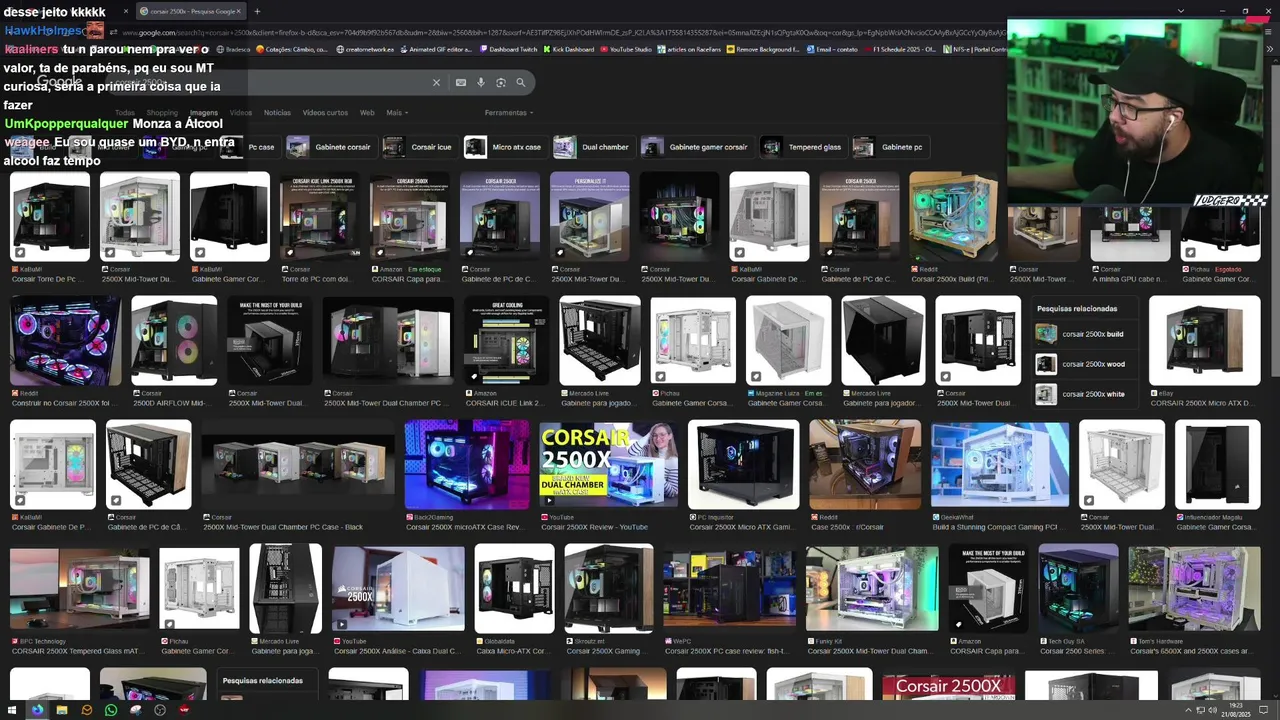The image size is (1280, 720).
Task: Filter by Gabinete pc chip
Action: pyautogui.click(x=889, y=147)
